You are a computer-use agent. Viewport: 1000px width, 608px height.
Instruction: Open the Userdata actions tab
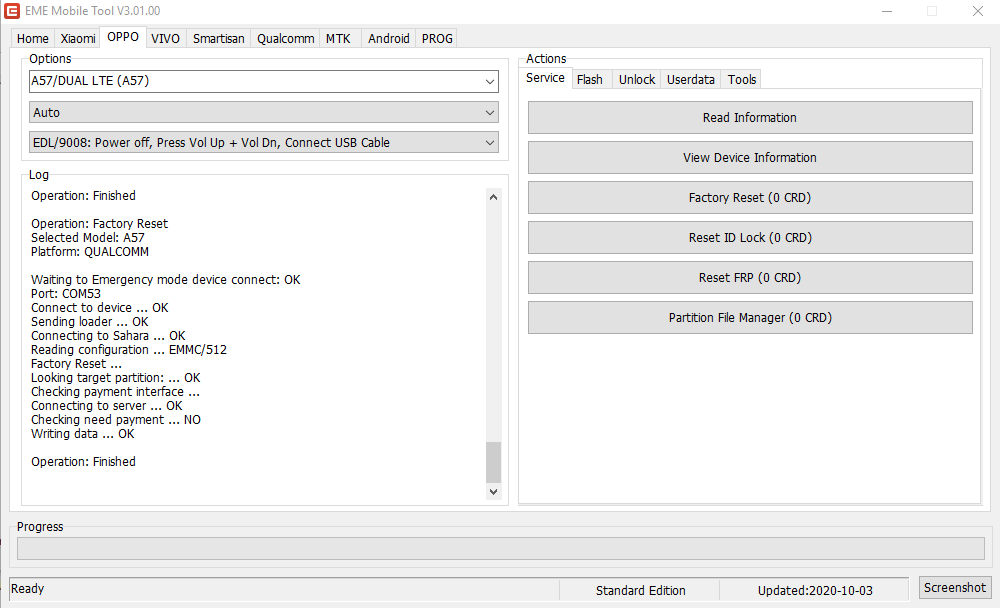[x=691, y=79]
